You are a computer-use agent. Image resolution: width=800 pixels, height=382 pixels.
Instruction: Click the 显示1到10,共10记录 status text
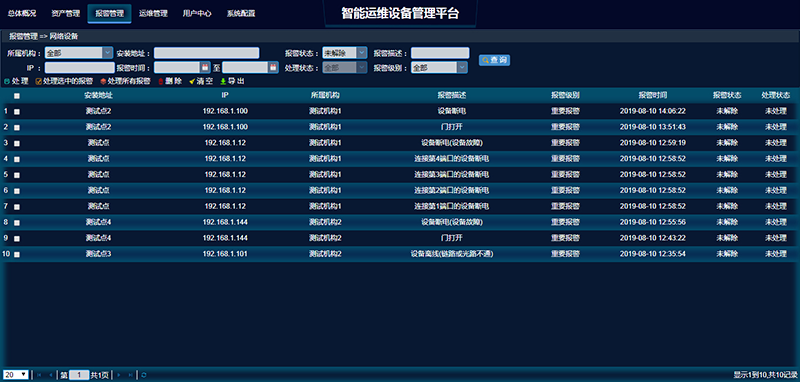764,375
